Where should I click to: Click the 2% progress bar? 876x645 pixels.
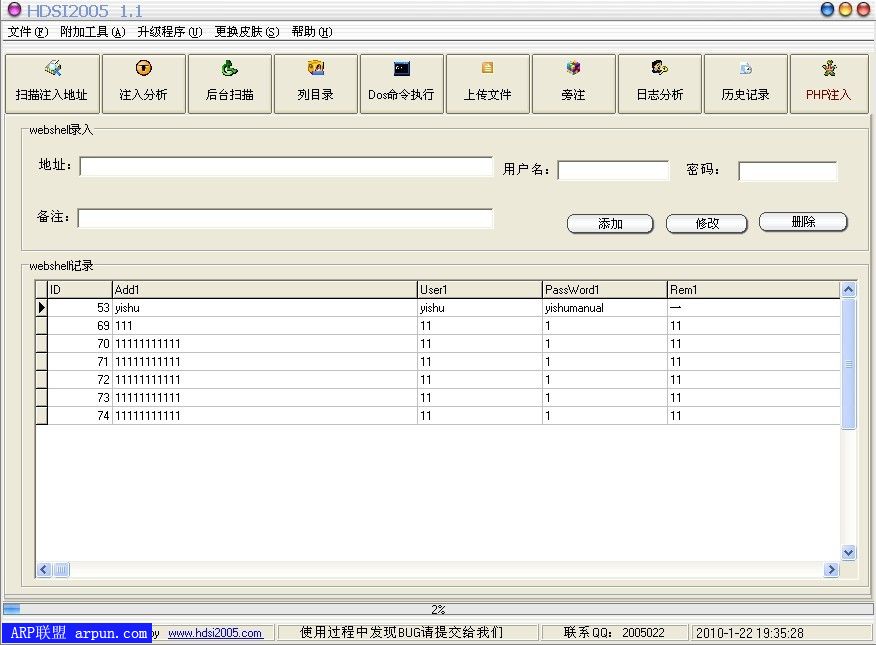tap(437, 608)
